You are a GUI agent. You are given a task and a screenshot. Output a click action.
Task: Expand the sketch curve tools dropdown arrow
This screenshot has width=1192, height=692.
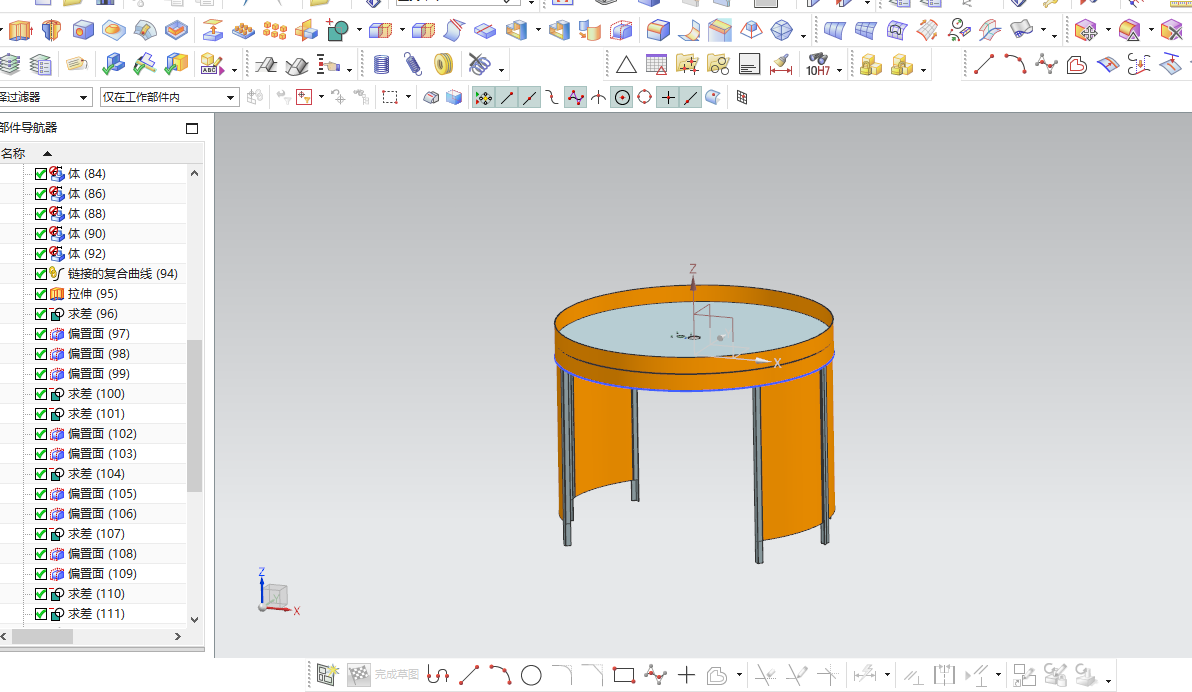pyautogui.click(x=739, y=675)
